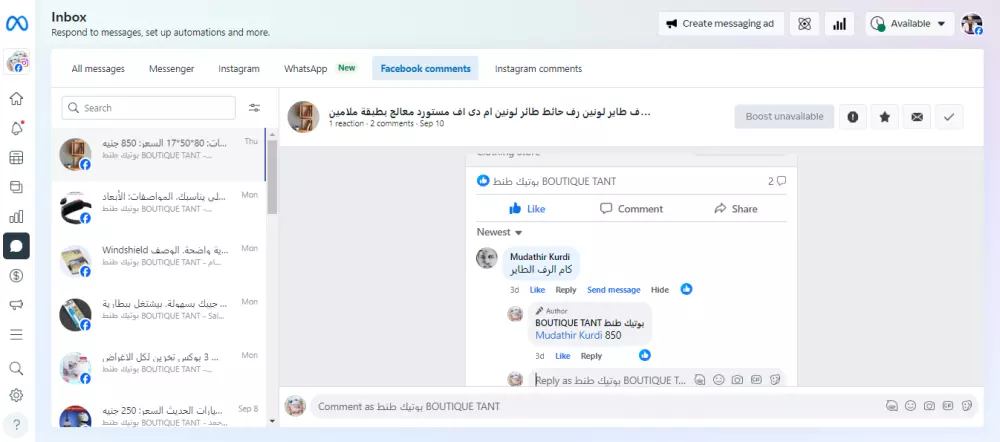
Task: Expand the Newest comment sort dropdown
Action: (x=499, y=232)
